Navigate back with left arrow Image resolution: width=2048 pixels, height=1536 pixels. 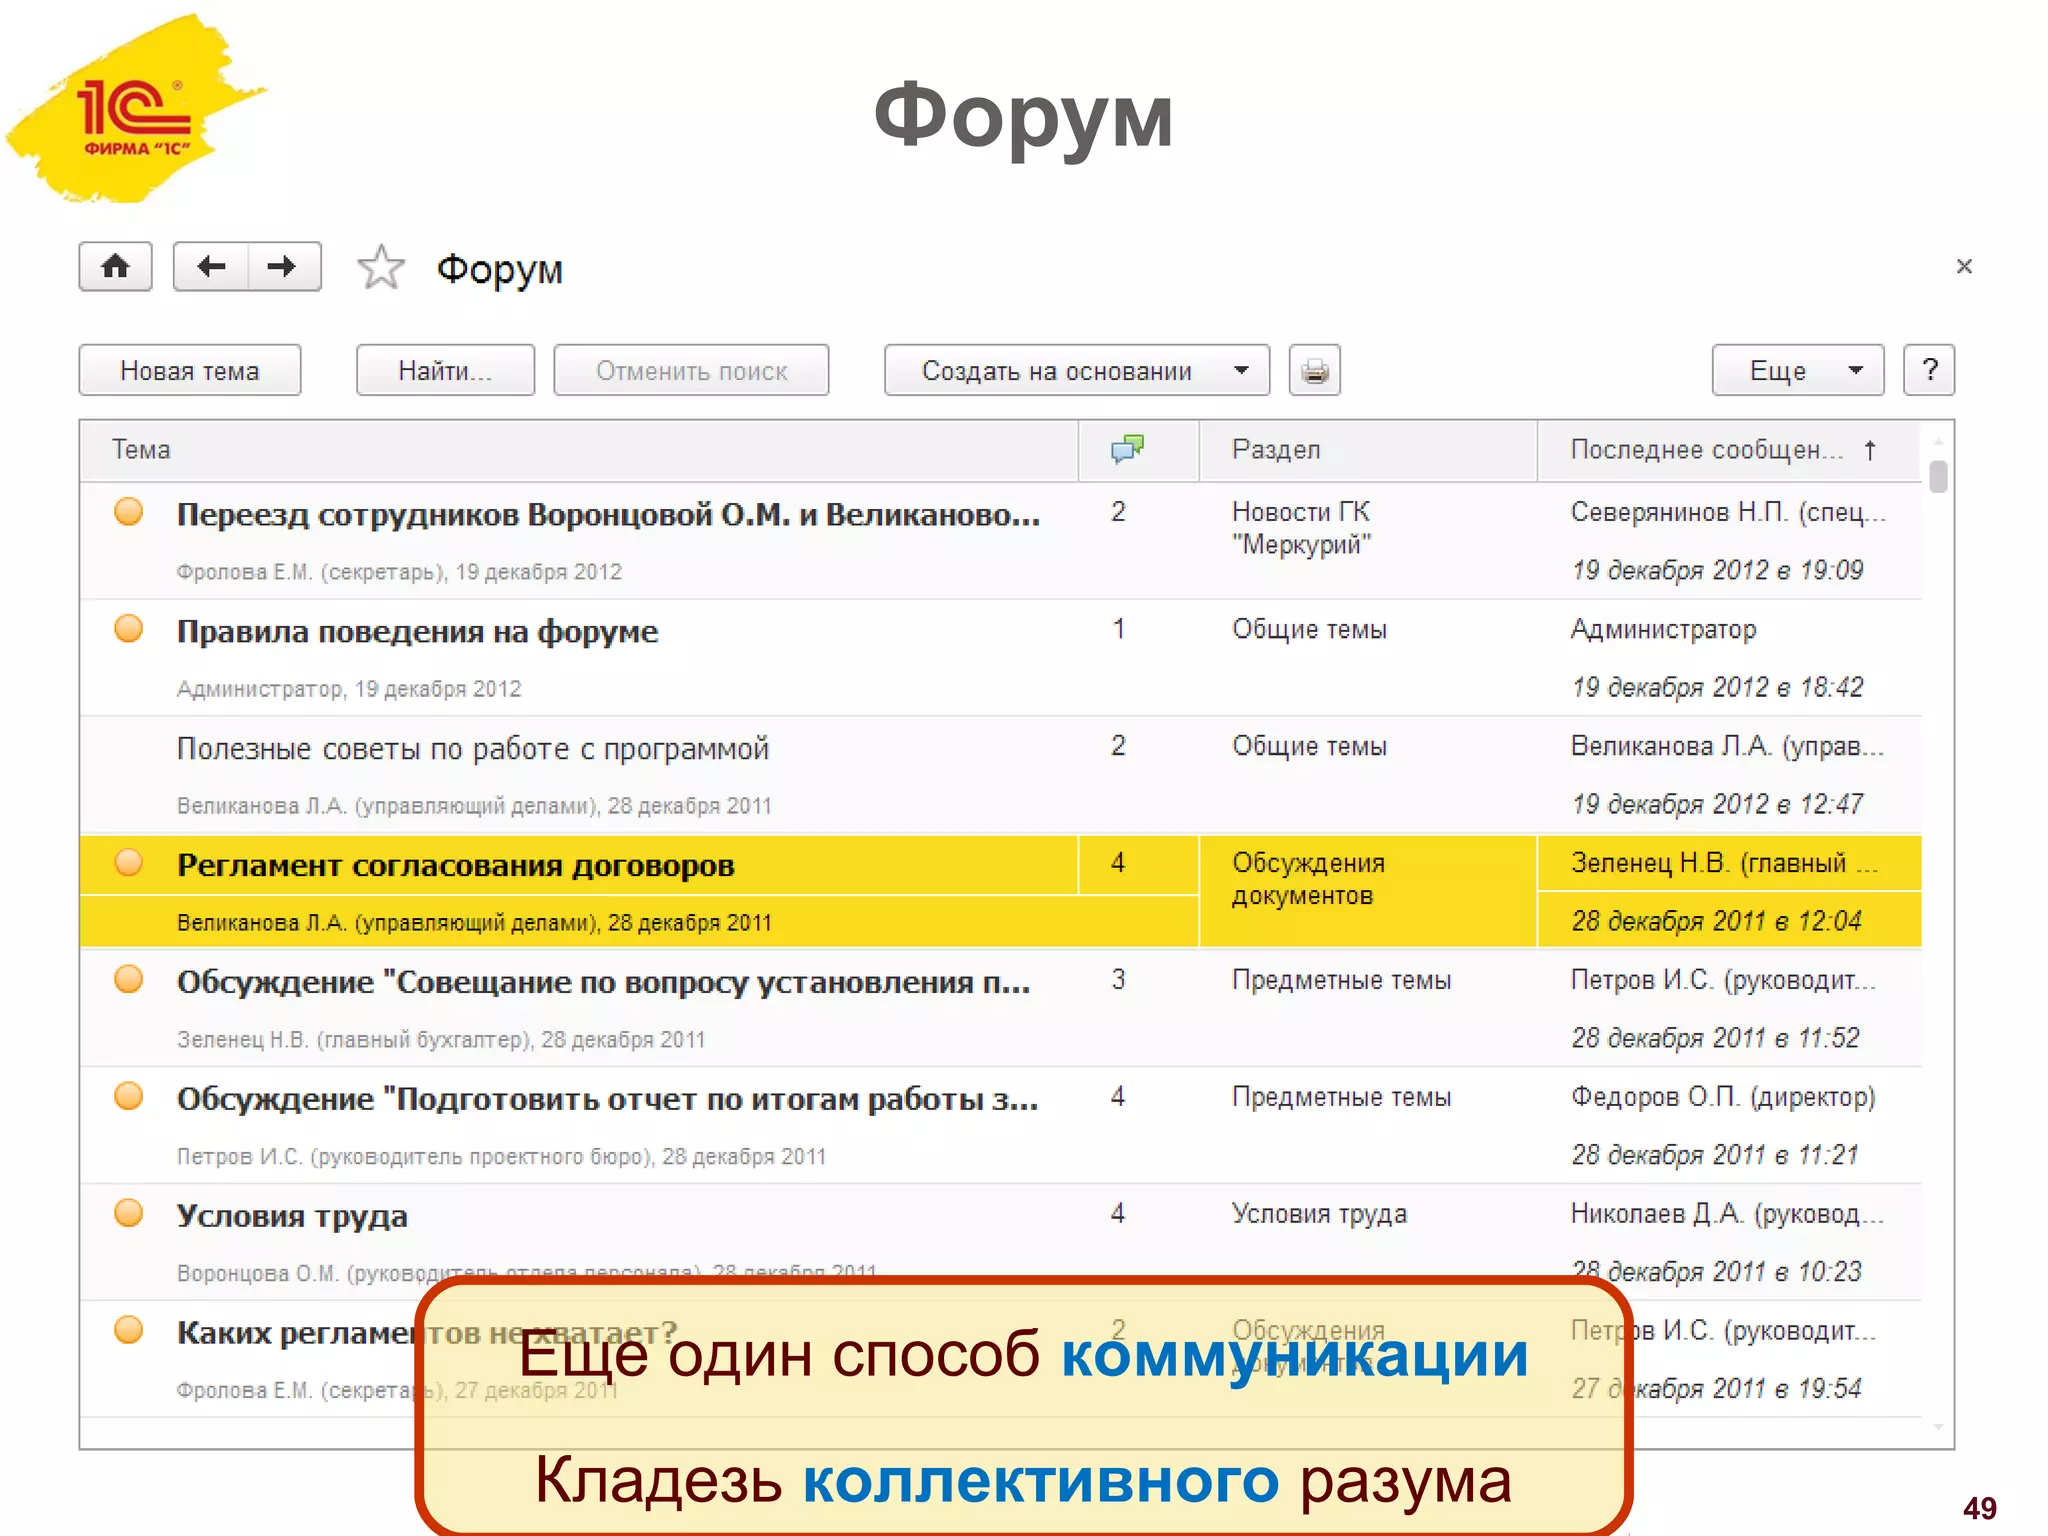coord(210,266)
